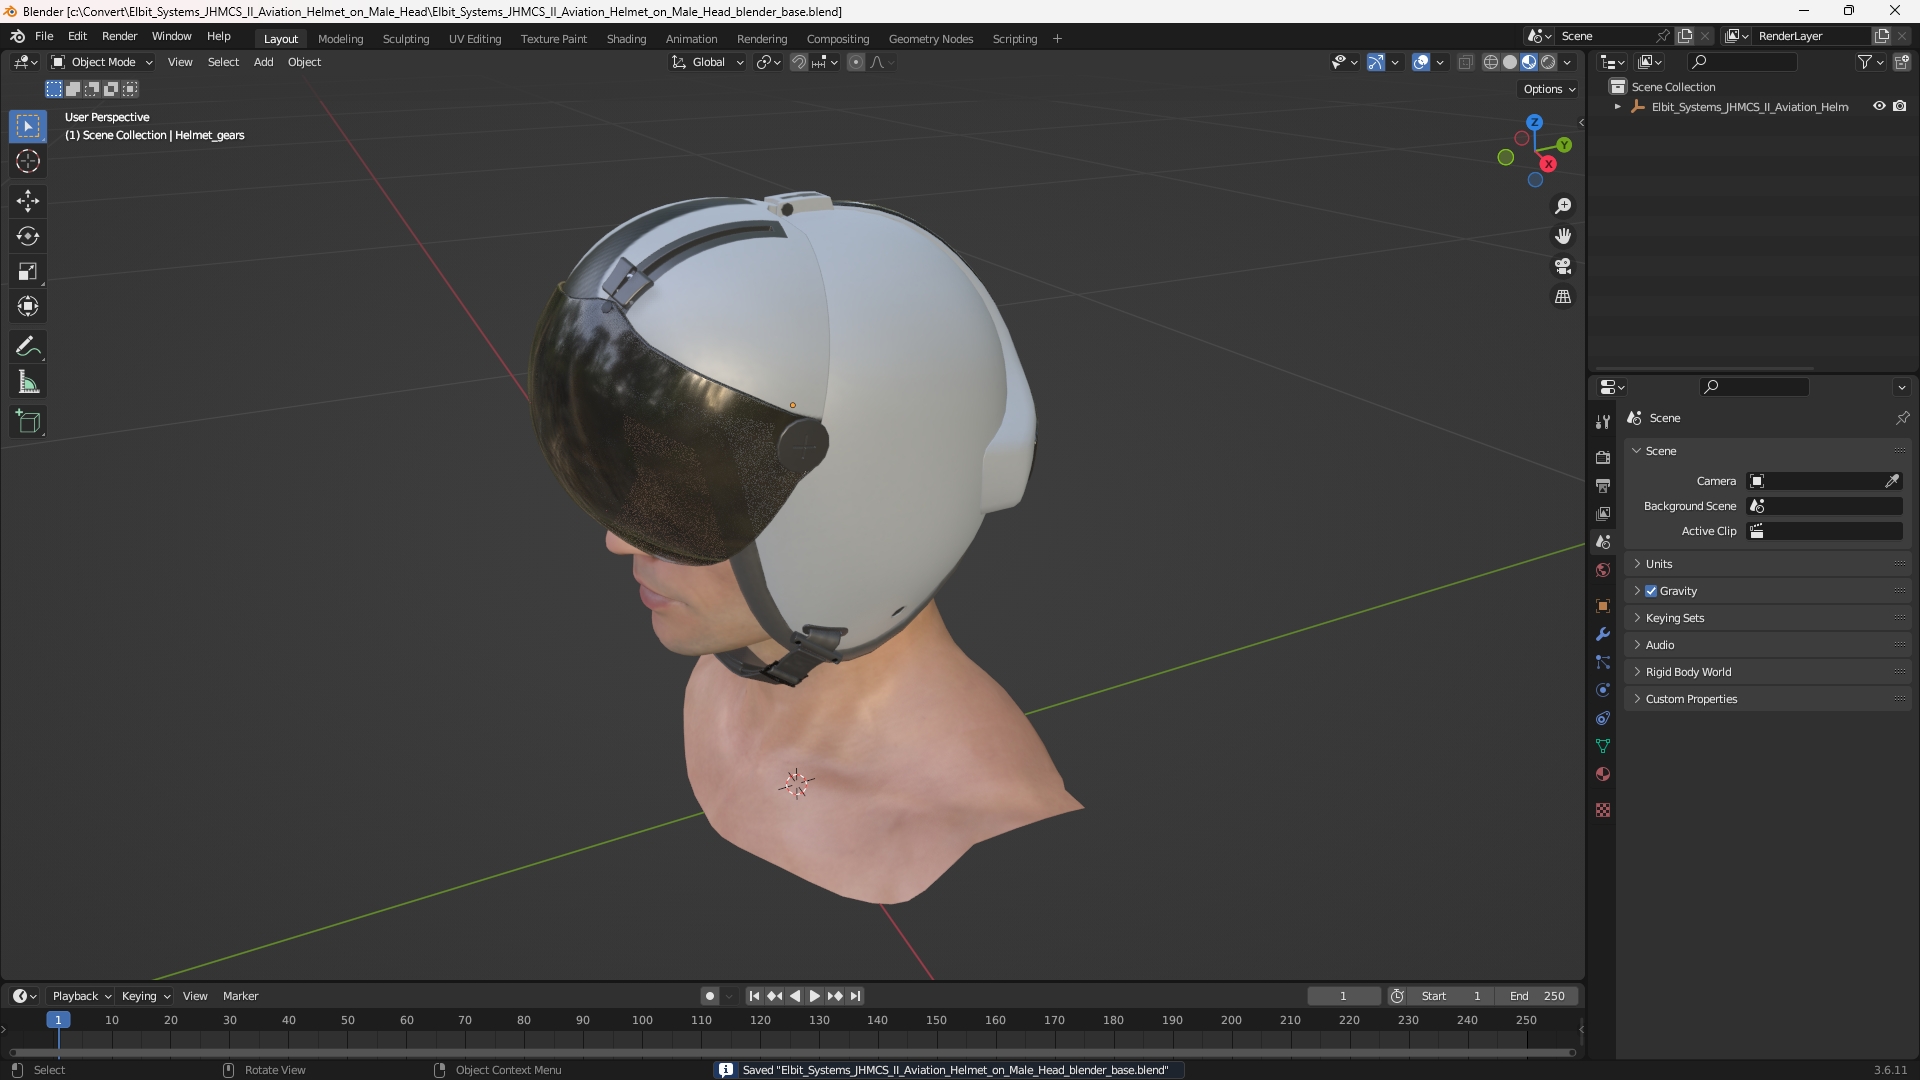The image size is (1920, 1080).
Task: Select the Annotate tool
Action: tap(28, 347)
